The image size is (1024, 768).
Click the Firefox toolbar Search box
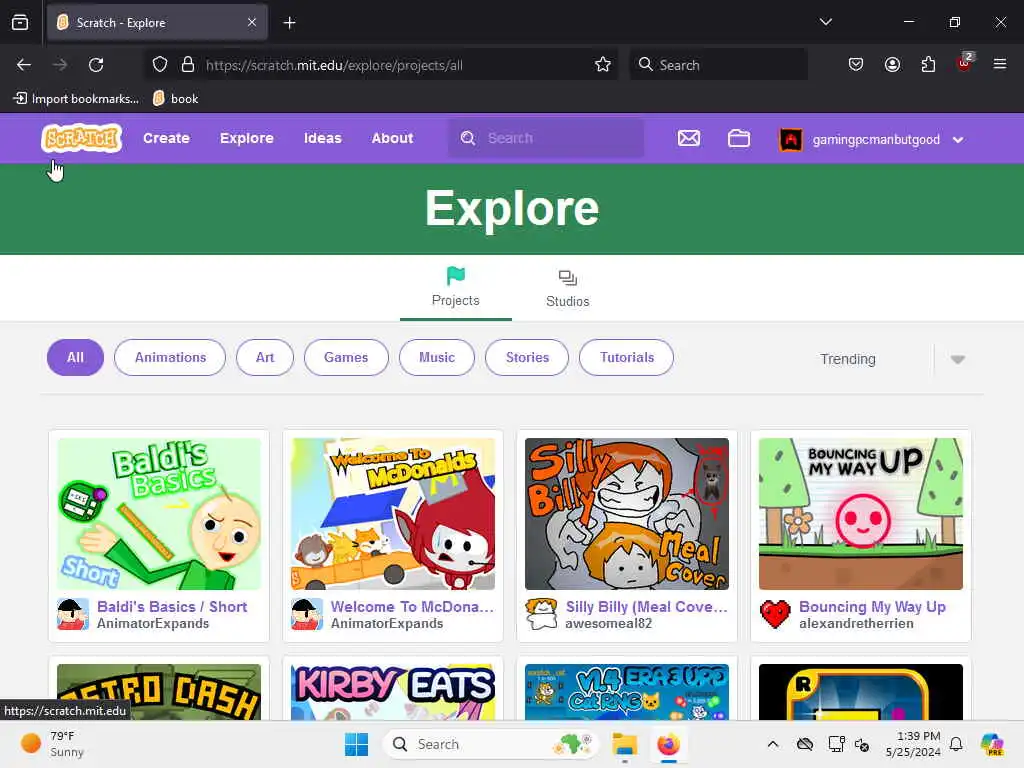[x=718, y=65]
